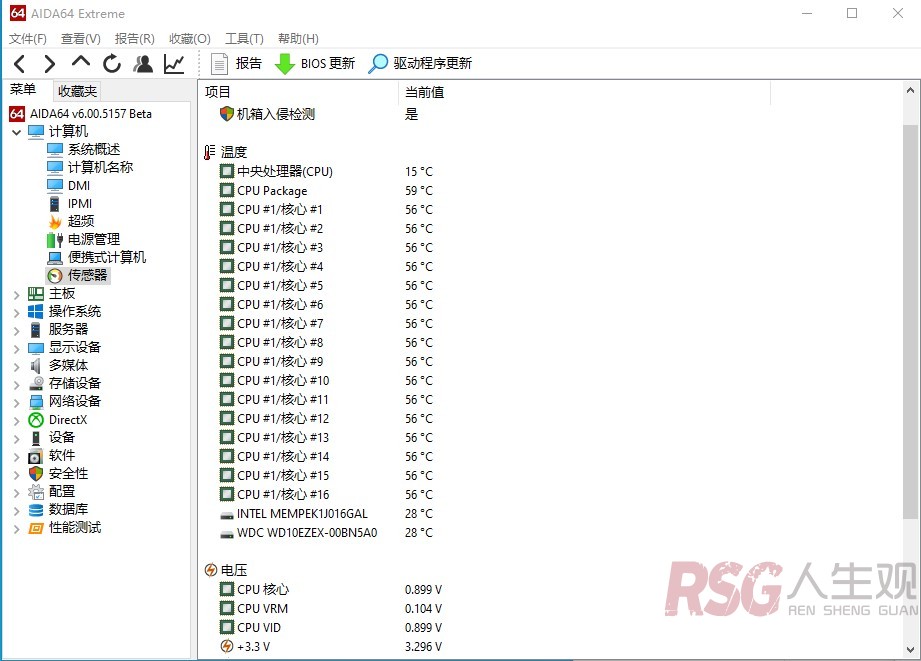This screenshot has width=921, height=661.
Task: Expand the DirectX tree node
Action: click(x=16, y=421)
